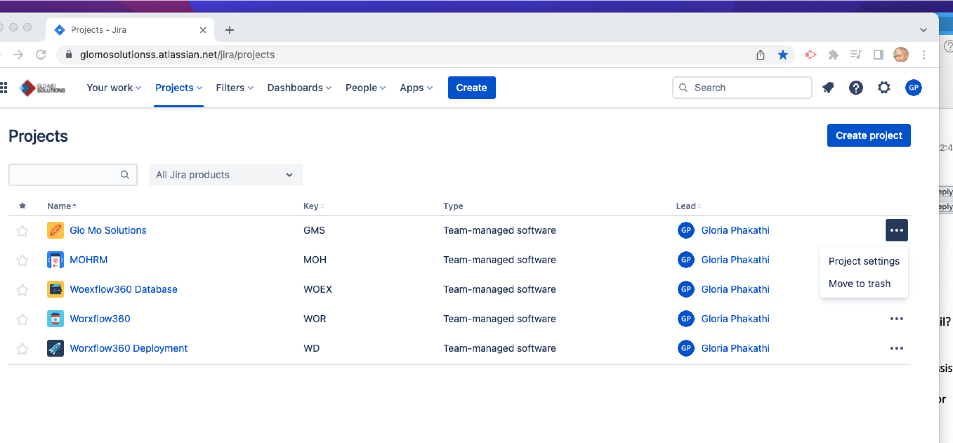Viewport: 953px width, 443px height.
Task: Open Gloria Phakathi lead of Glo Mo Solutions
Action: 735,230
